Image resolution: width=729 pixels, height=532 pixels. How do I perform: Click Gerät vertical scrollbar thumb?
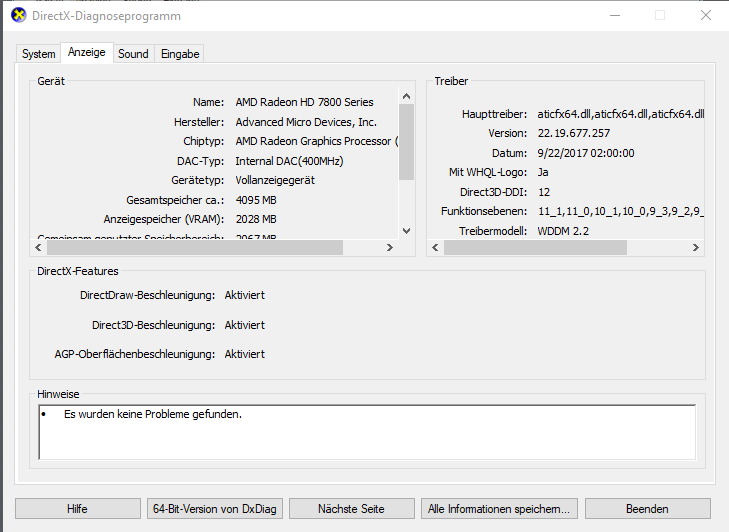tap(406, 142)
